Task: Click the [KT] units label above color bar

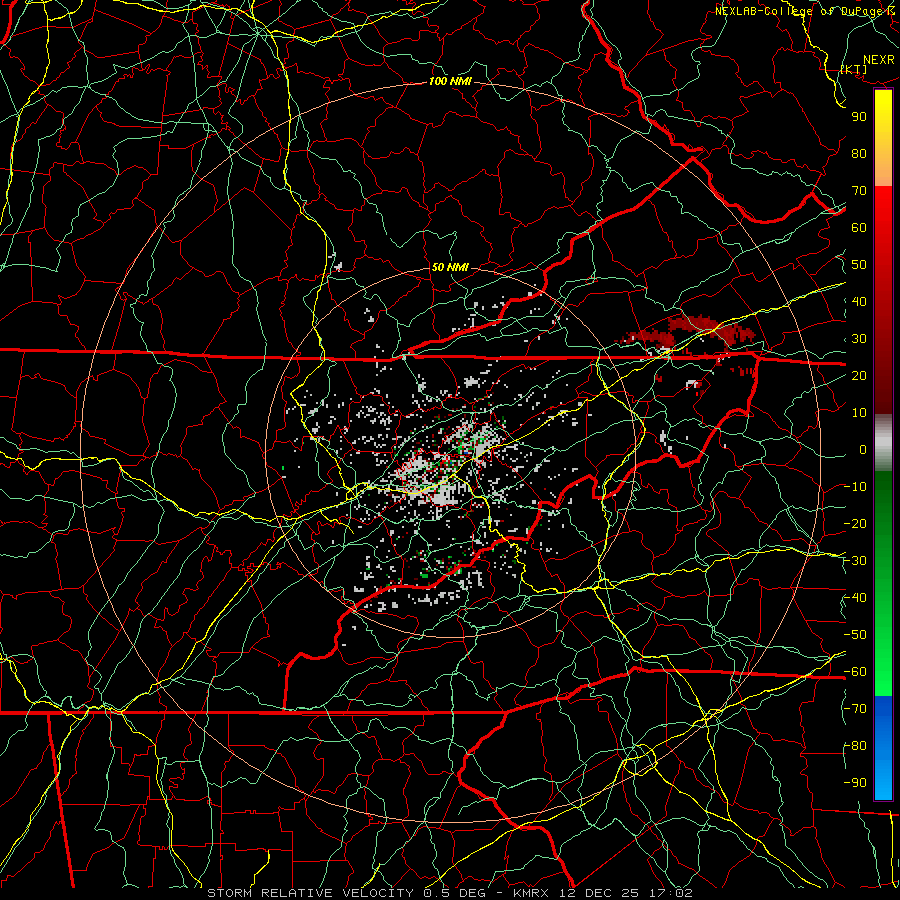Action: coord(854,69)
